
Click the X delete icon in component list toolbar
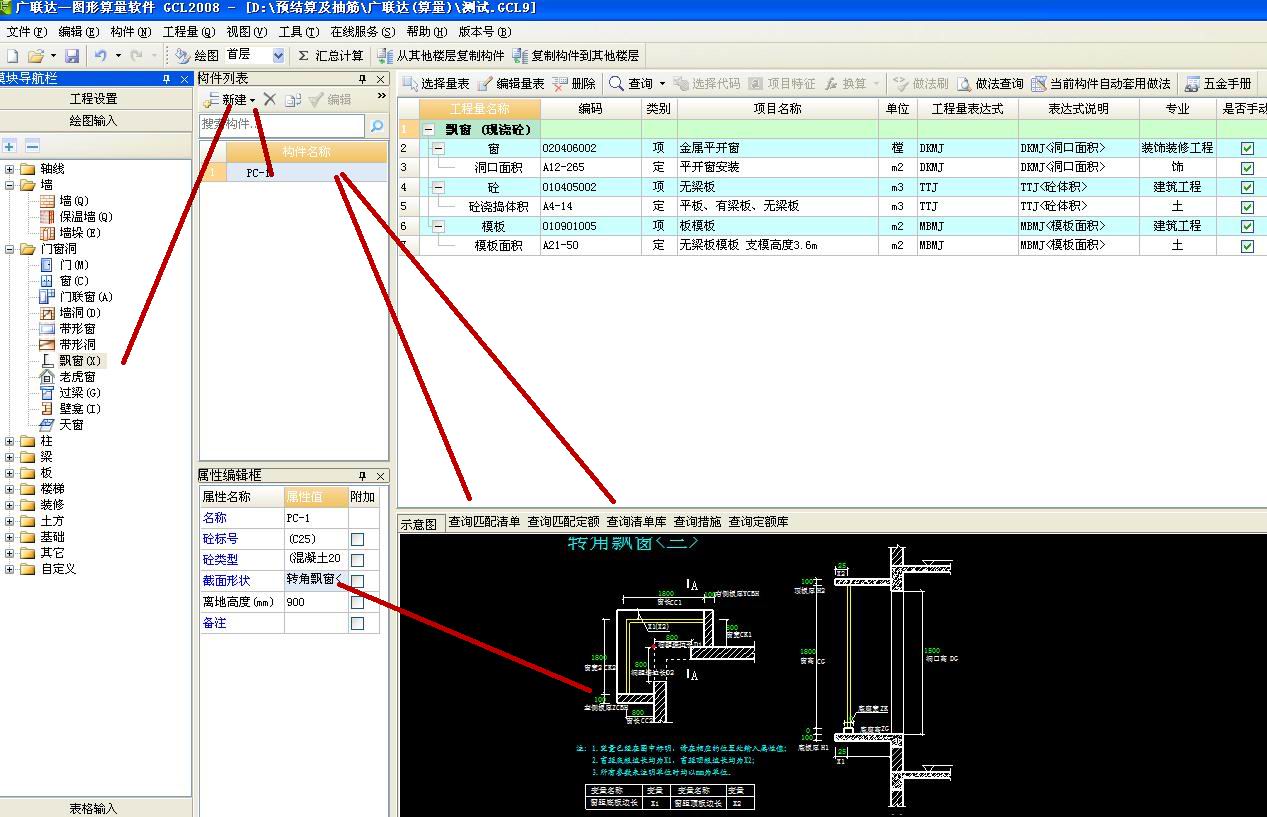point(269,100)
